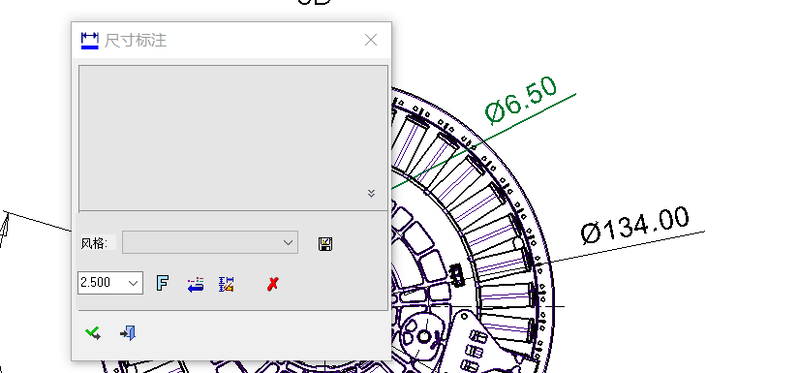Select the Ø134.00 dimension text

[635, 225]
